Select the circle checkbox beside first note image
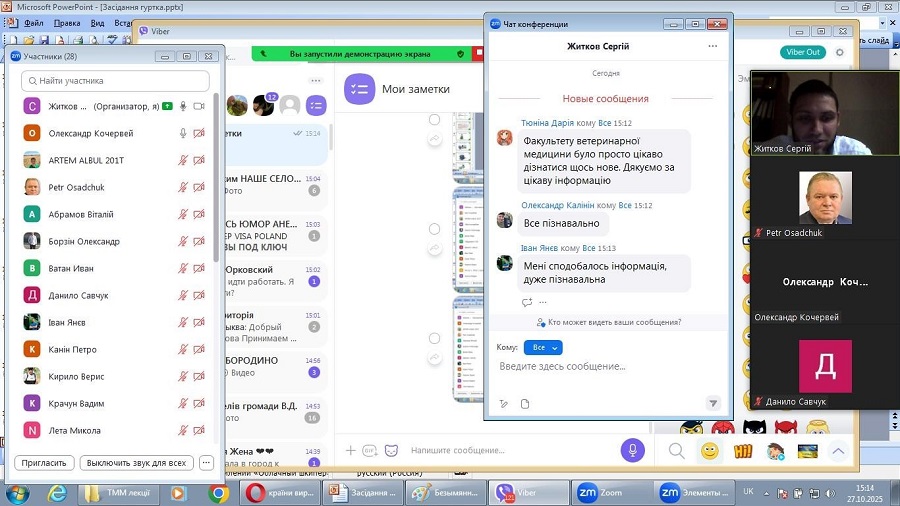This screenshot has width=900, height=506. pyautogui.click(x=434, y=120)
